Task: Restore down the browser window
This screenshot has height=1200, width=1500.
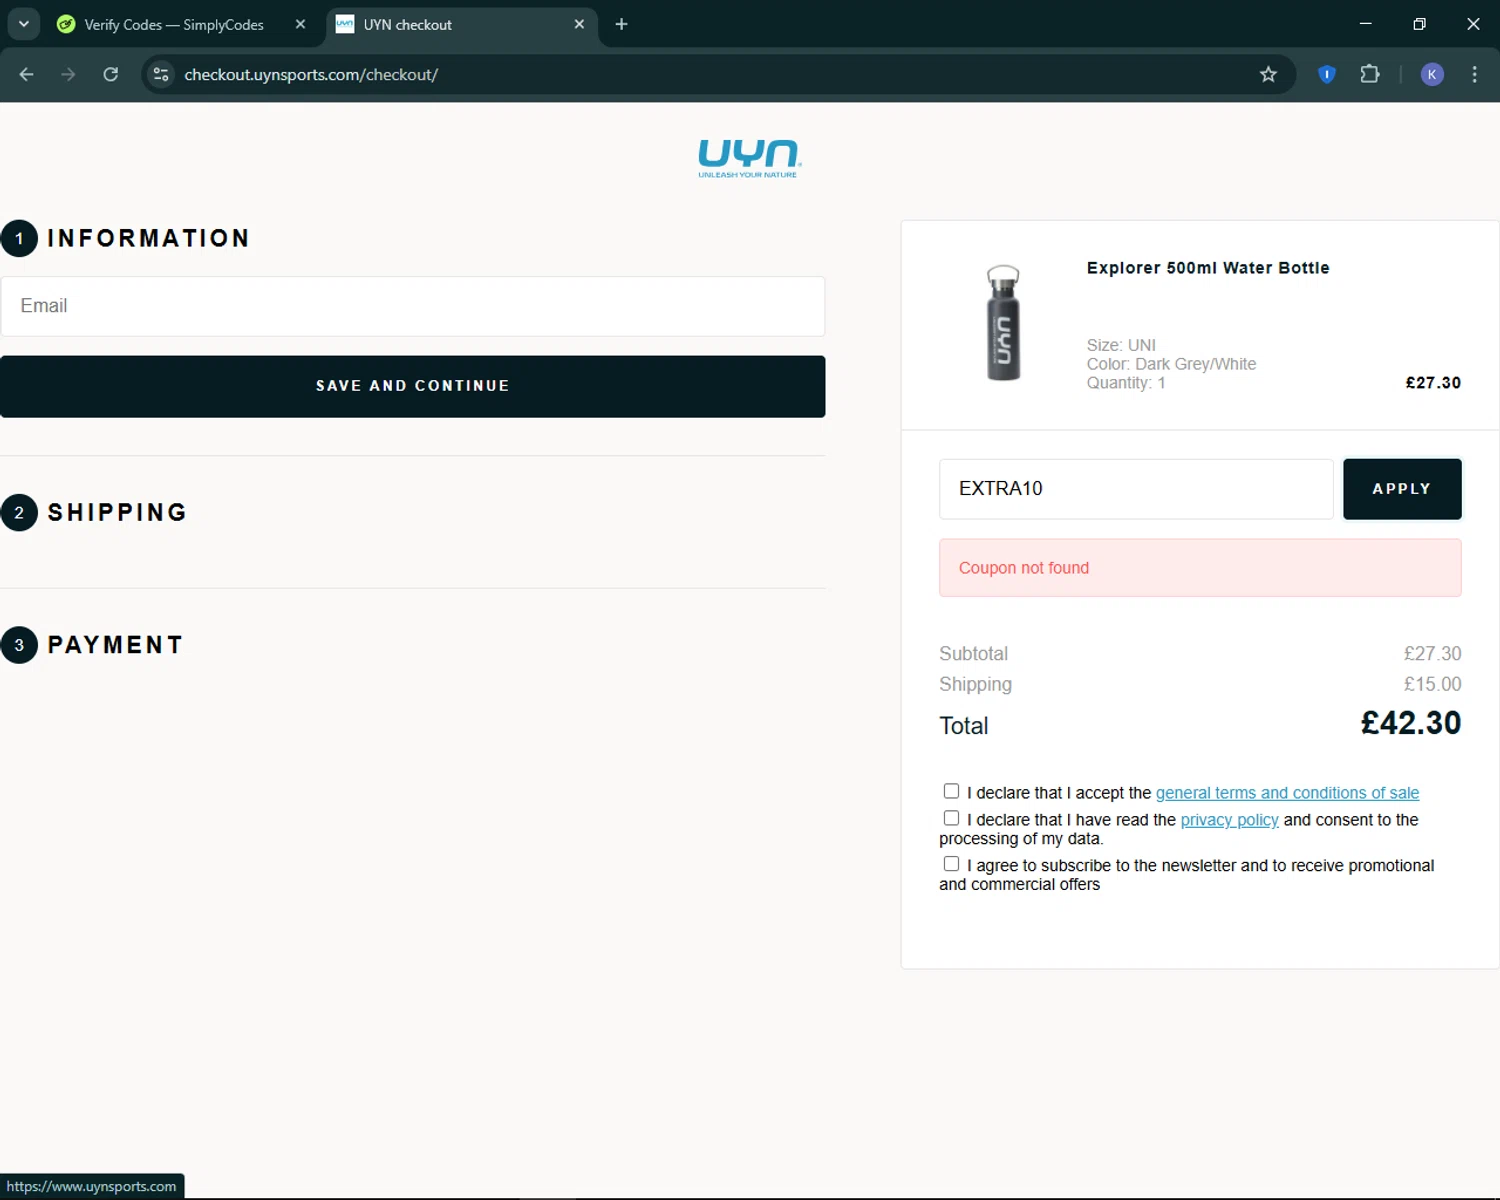Action: [1419, 24]
